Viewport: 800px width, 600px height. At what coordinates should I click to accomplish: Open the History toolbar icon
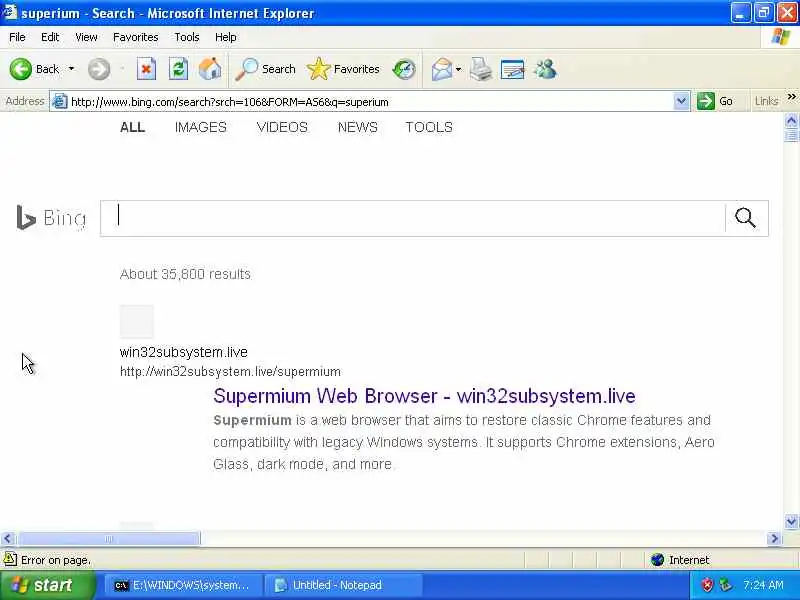pos(404,69)
